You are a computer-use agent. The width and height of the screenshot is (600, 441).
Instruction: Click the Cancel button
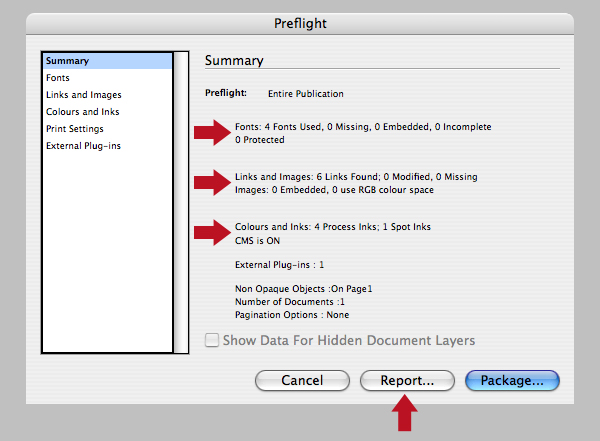[302, 381]
